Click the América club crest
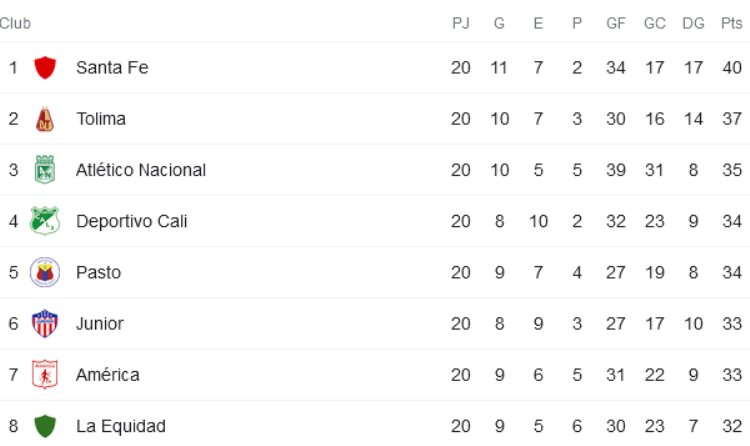Viewport: 750px width, 446px height. [x=44, y=375]
